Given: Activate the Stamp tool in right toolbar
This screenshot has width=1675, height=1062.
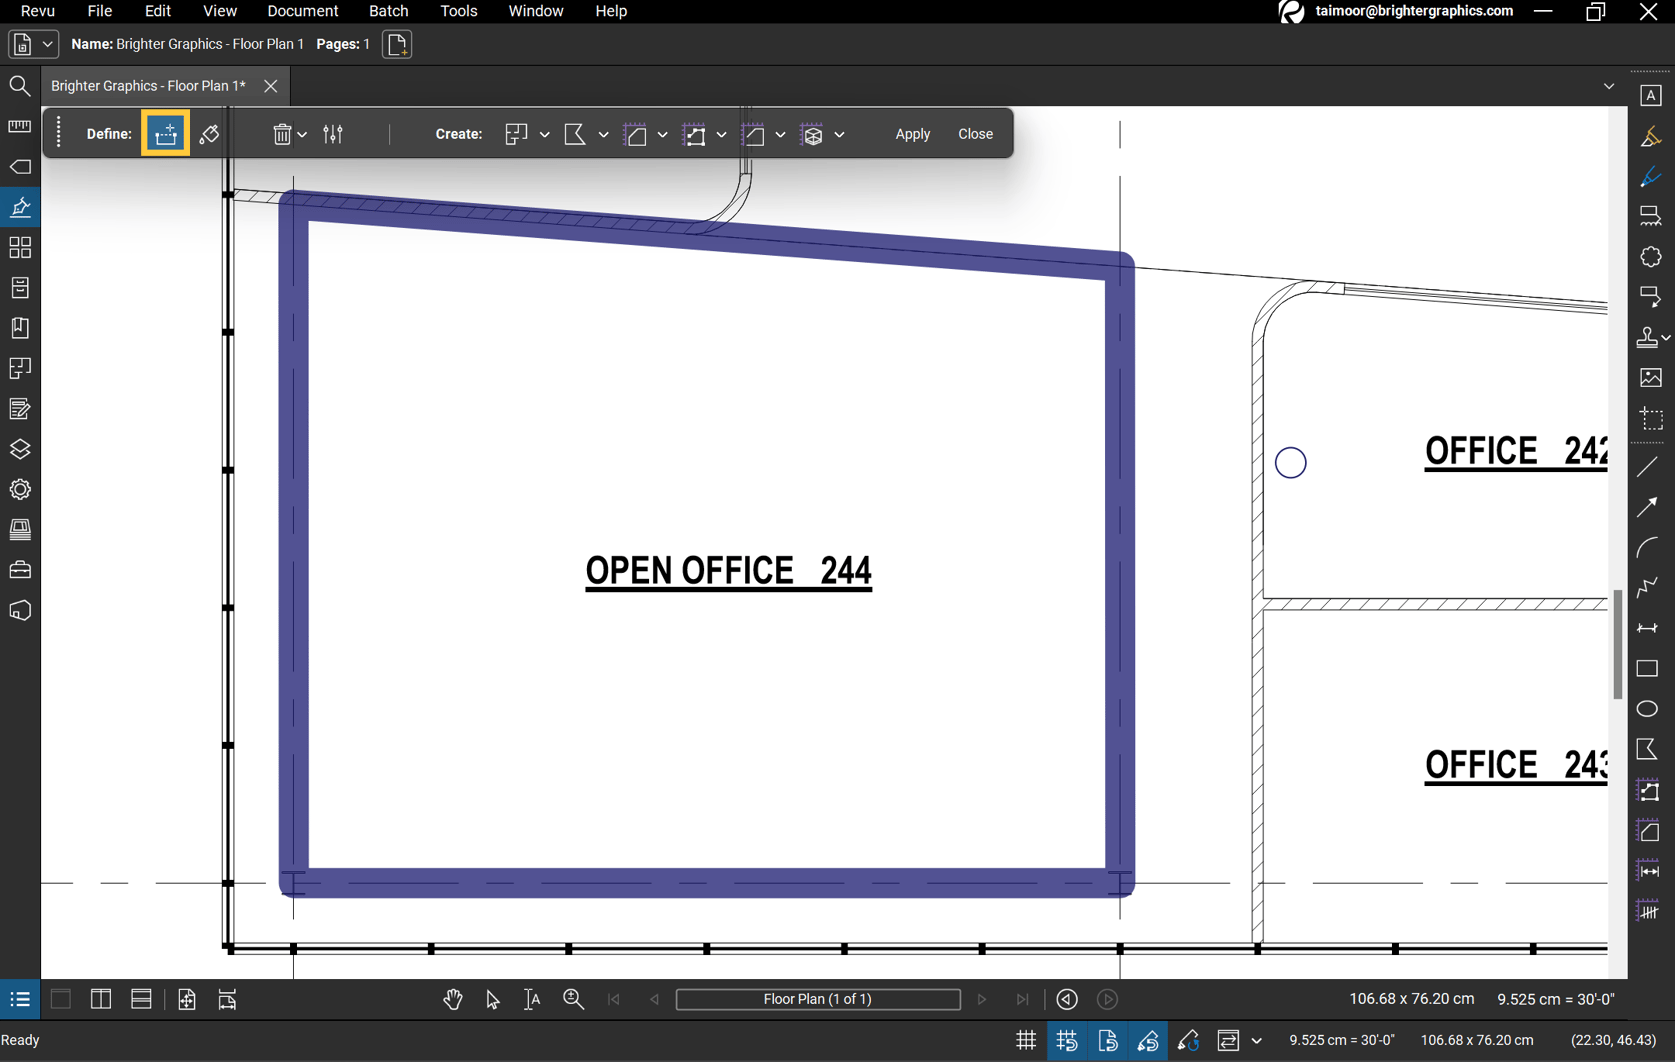Looking at the screenshot, I should [1648, 338].
